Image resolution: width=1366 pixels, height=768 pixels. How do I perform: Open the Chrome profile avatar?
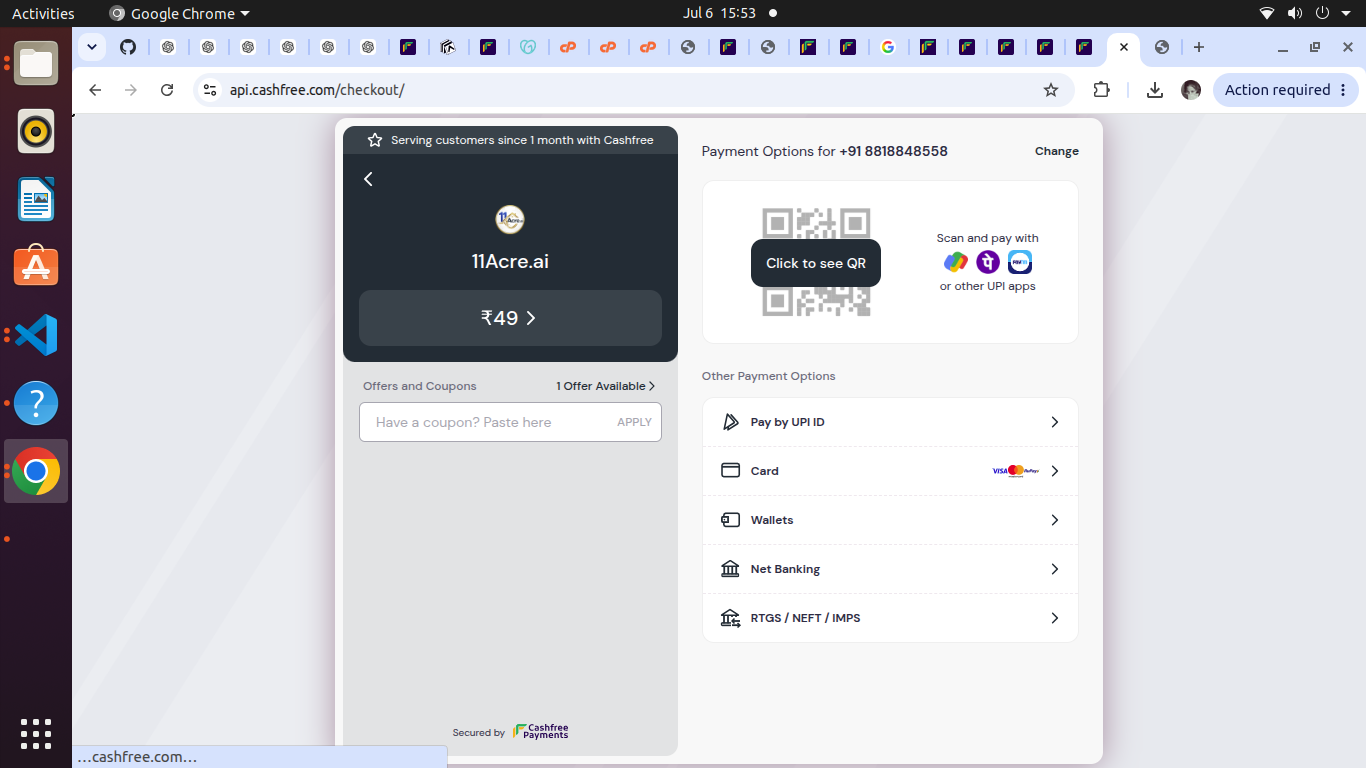pos(1191,90)
